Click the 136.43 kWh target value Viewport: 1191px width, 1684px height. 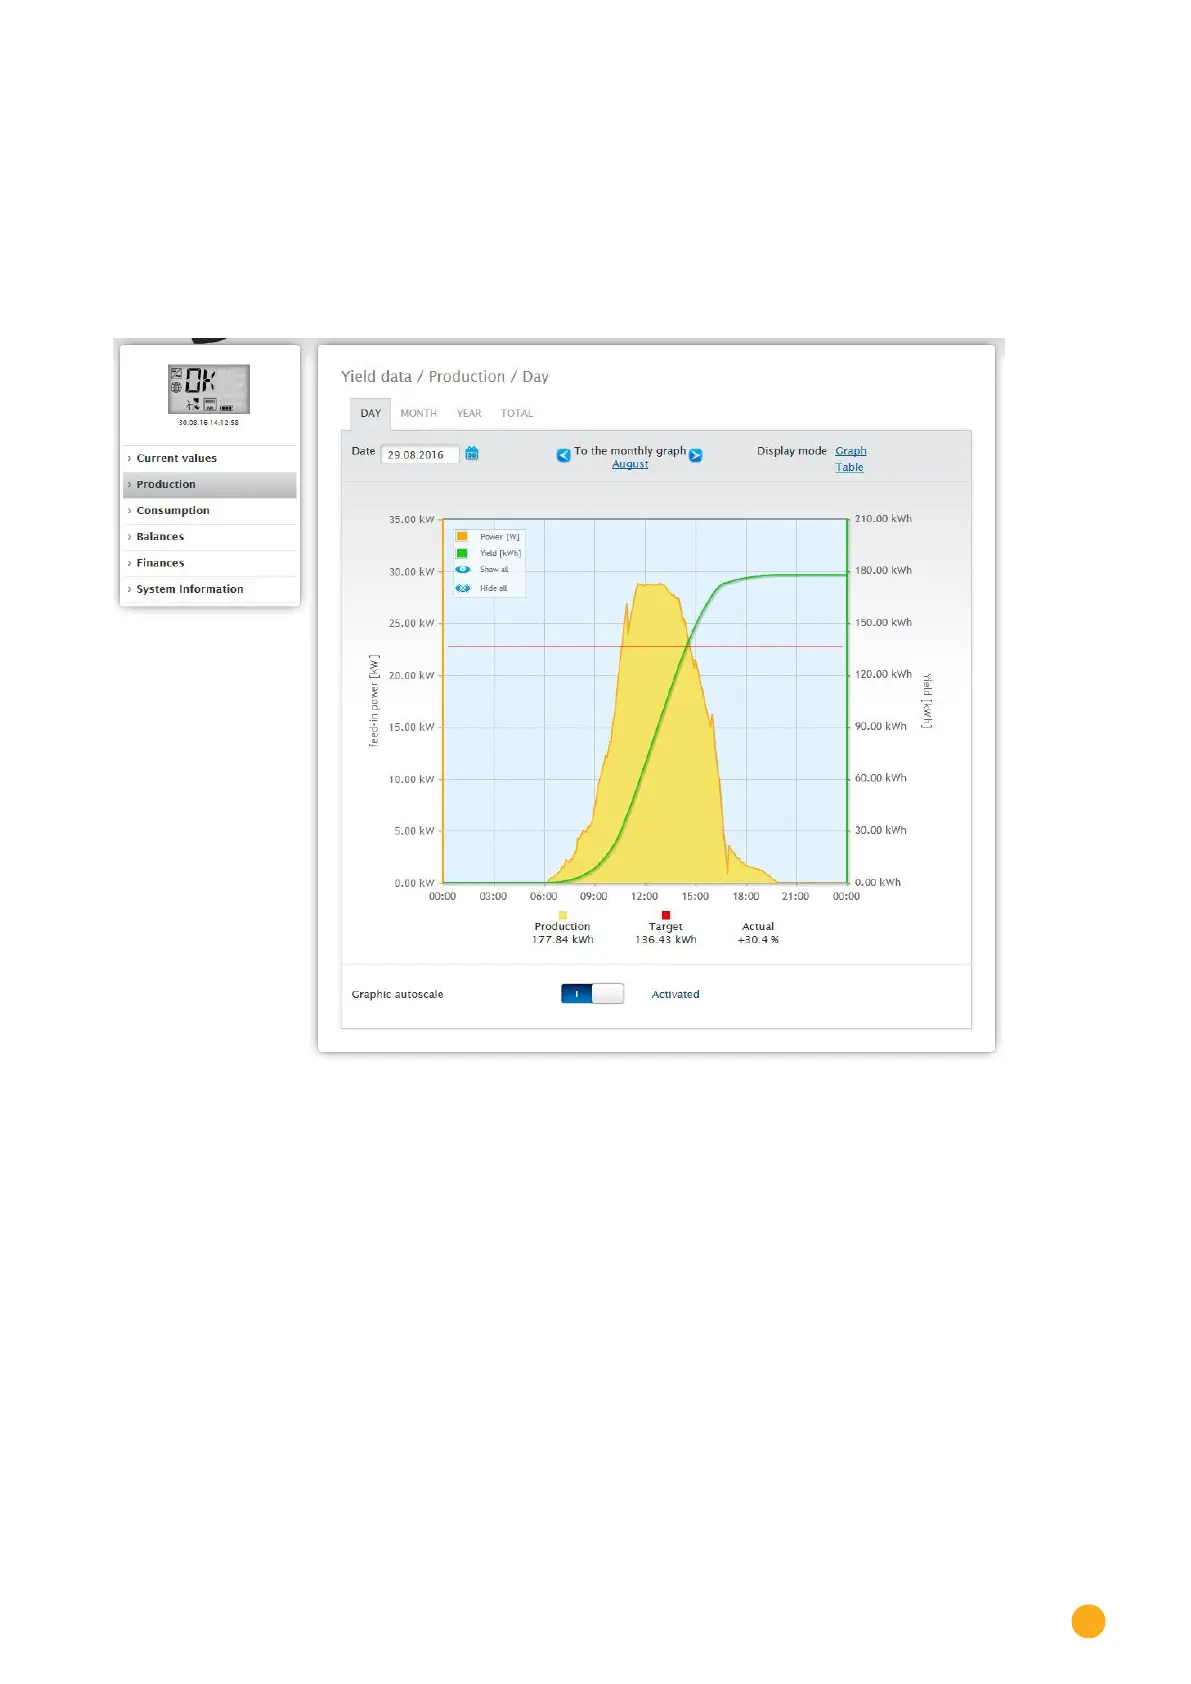[666, 940]
